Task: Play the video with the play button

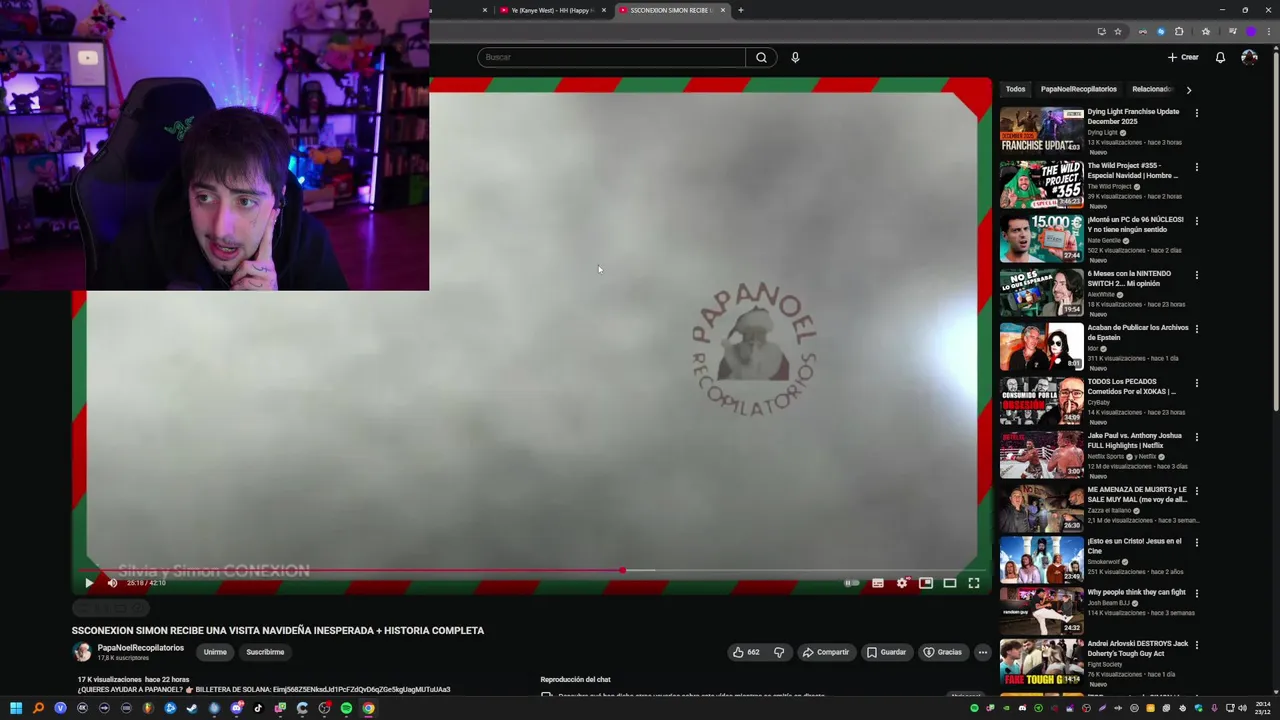Action: coord(89,583)
